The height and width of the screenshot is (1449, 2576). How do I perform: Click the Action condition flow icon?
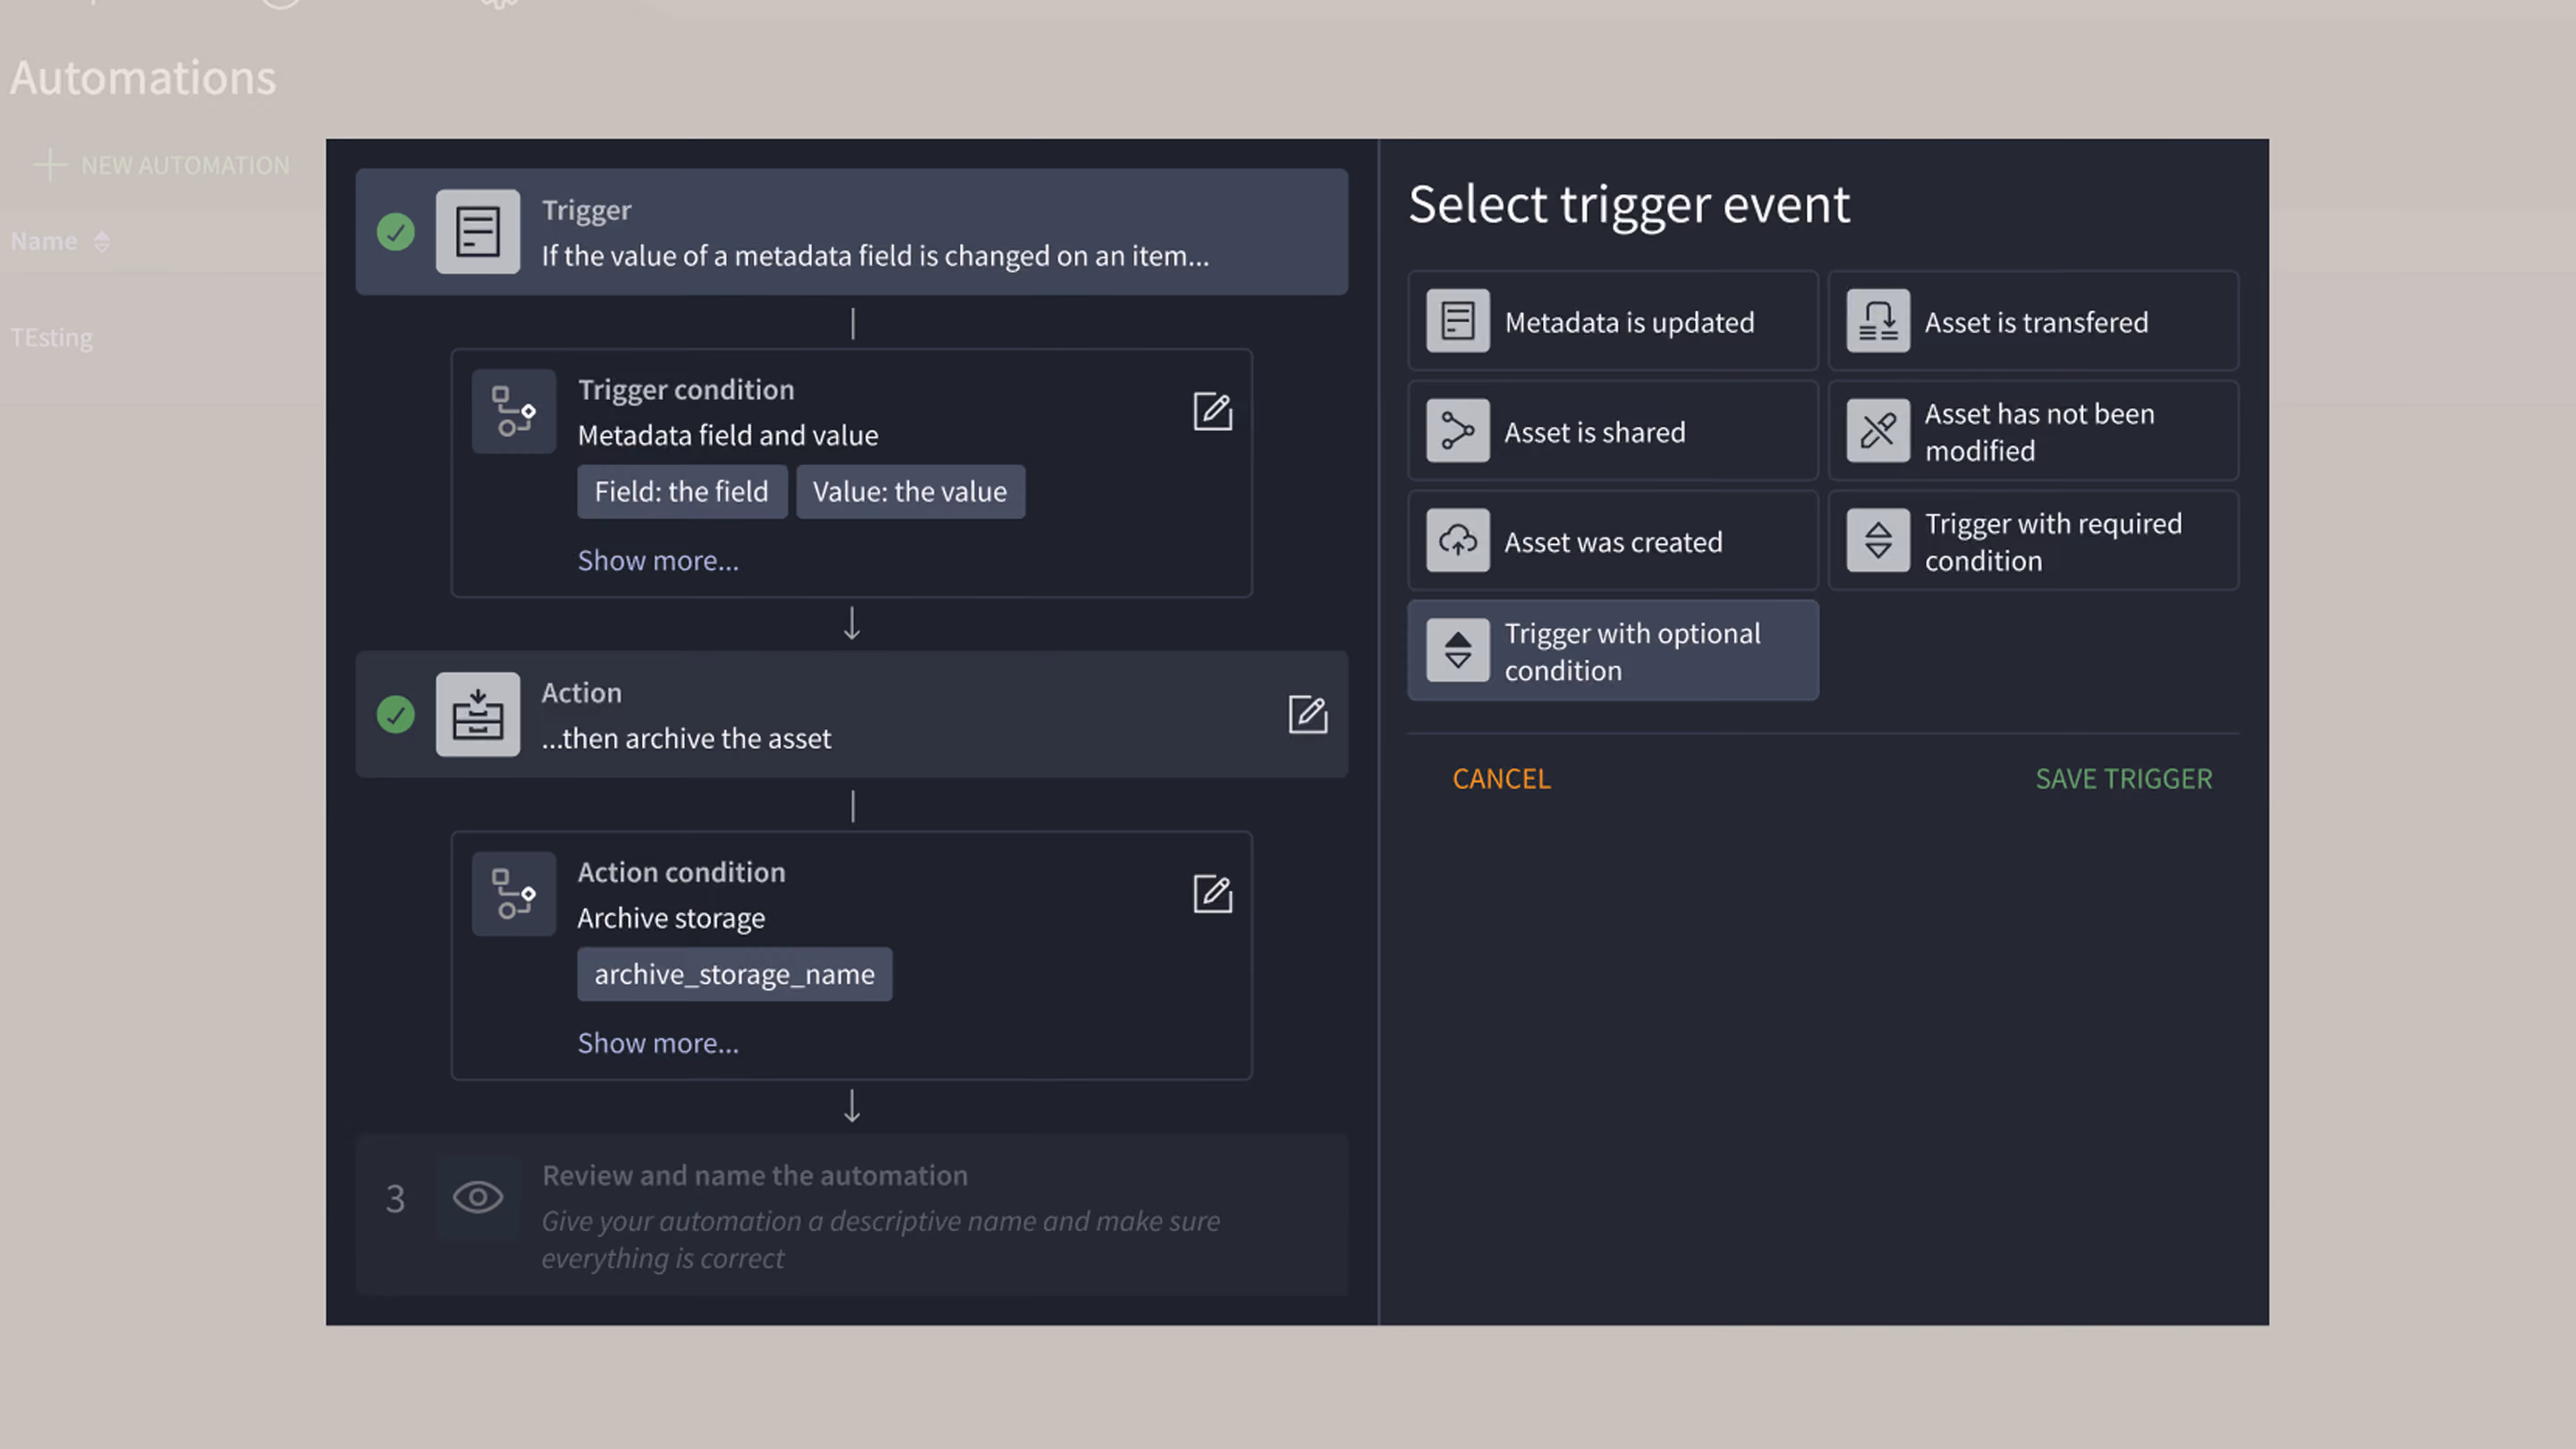[x=513, y=893]
